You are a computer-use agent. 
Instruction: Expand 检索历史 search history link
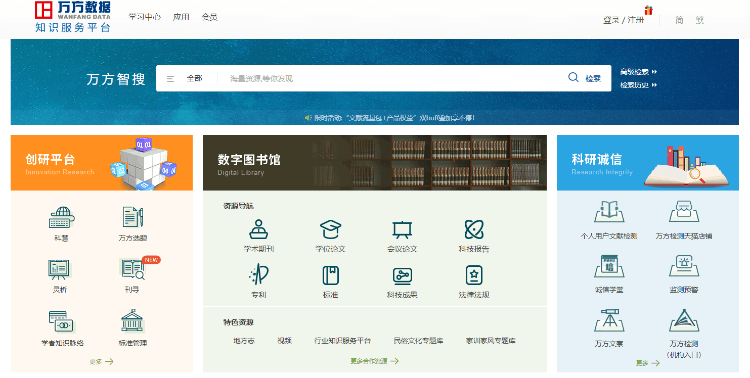click(639, 85)
